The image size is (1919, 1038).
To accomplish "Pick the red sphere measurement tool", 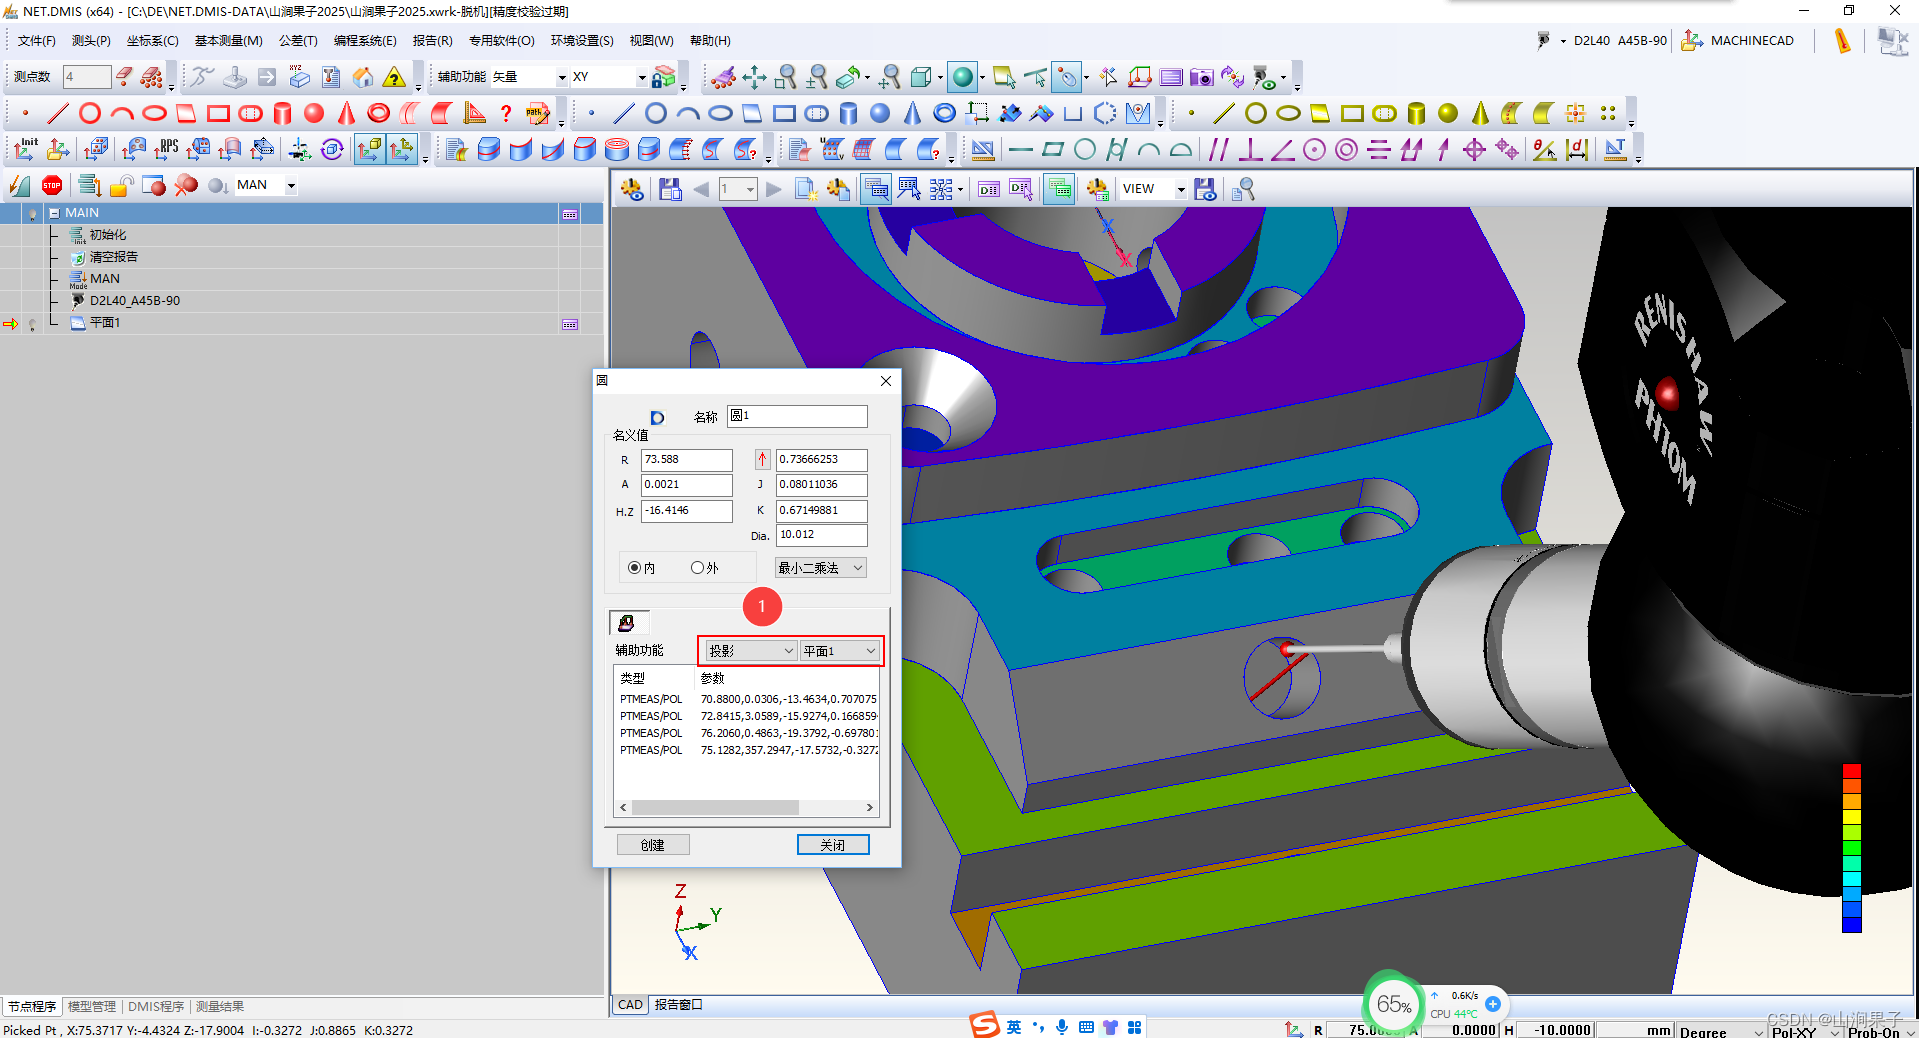I will click(314, 113).
